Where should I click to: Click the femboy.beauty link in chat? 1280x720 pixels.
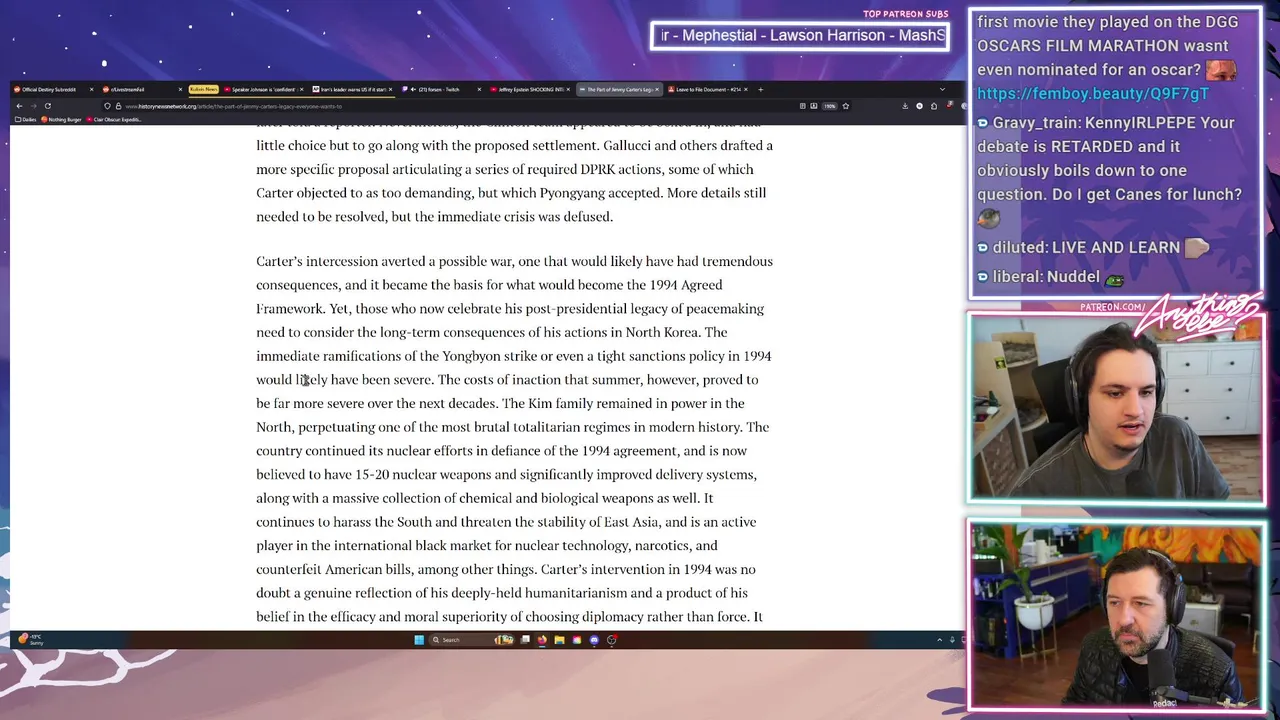1093,93
